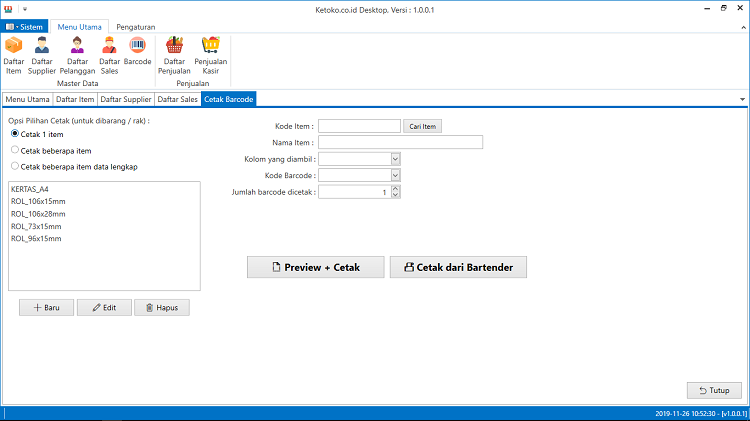
Task: Collapse the ribbon with the chevron
Action: [x=743, y=27]
